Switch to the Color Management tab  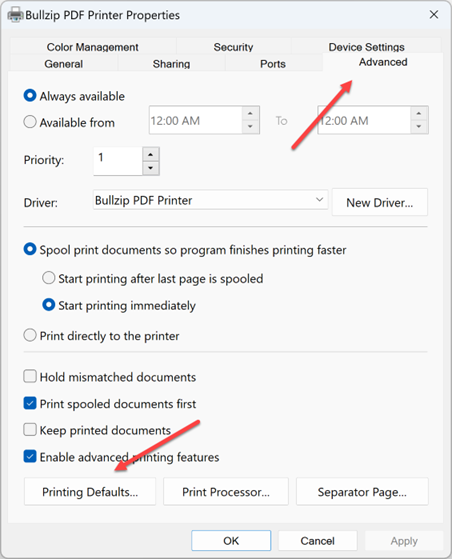coord(93,47)
